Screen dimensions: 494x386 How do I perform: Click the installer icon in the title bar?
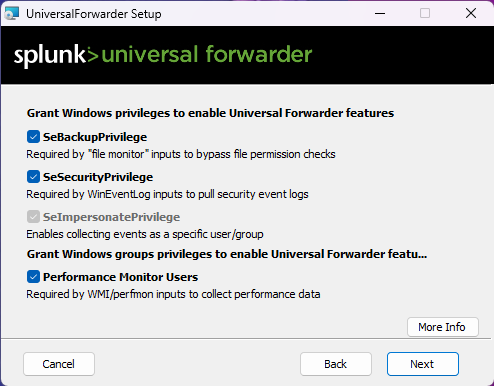12,13
